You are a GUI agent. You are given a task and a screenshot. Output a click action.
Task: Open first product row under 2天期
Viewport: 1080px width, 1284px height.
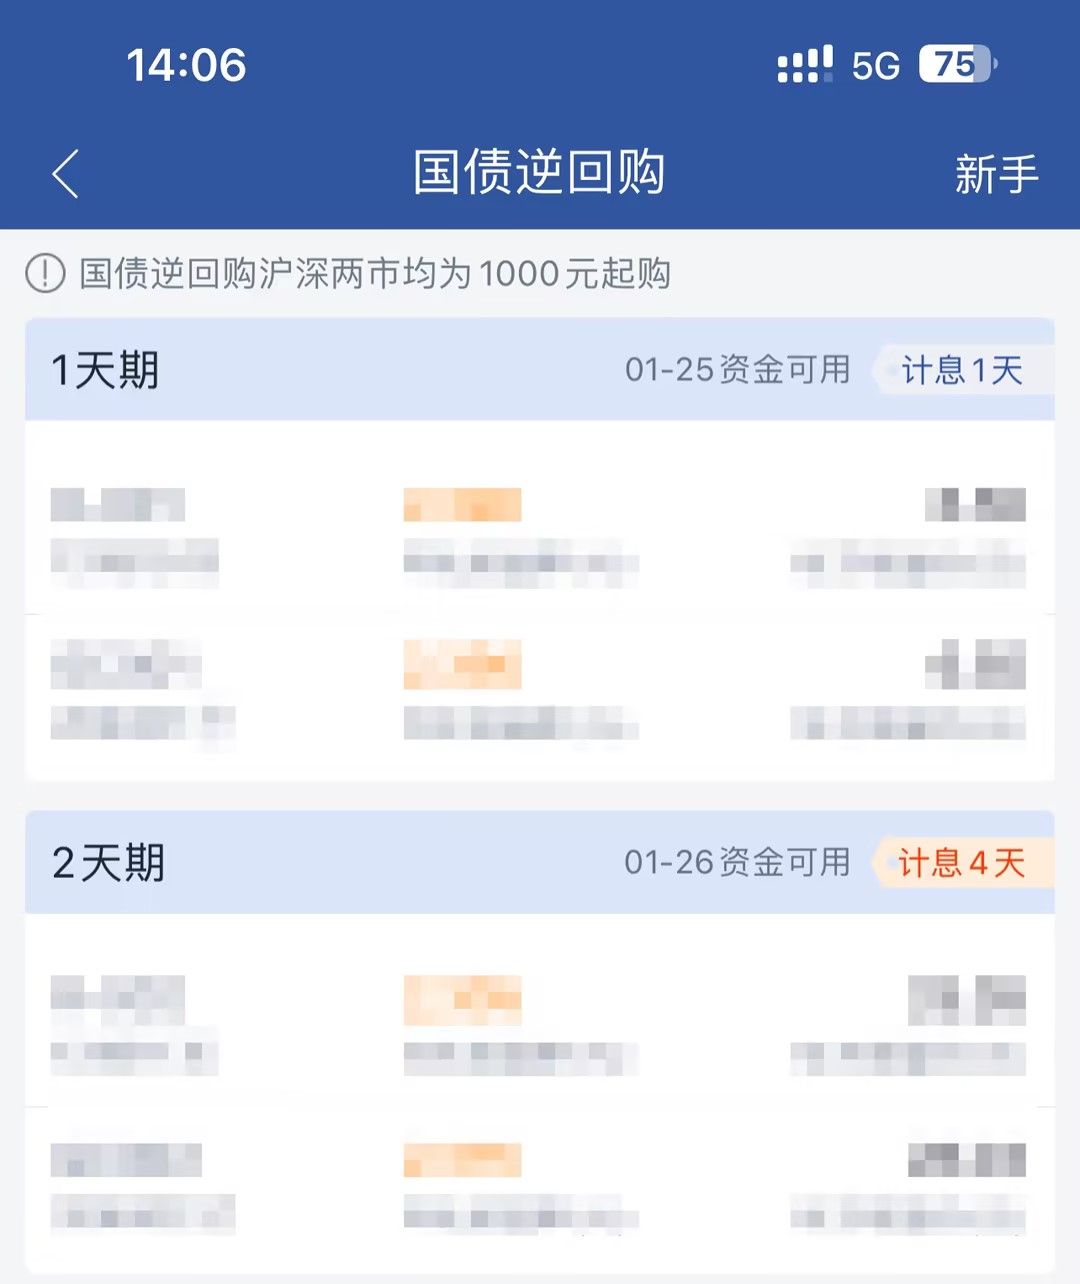(x=540, y=1025)
